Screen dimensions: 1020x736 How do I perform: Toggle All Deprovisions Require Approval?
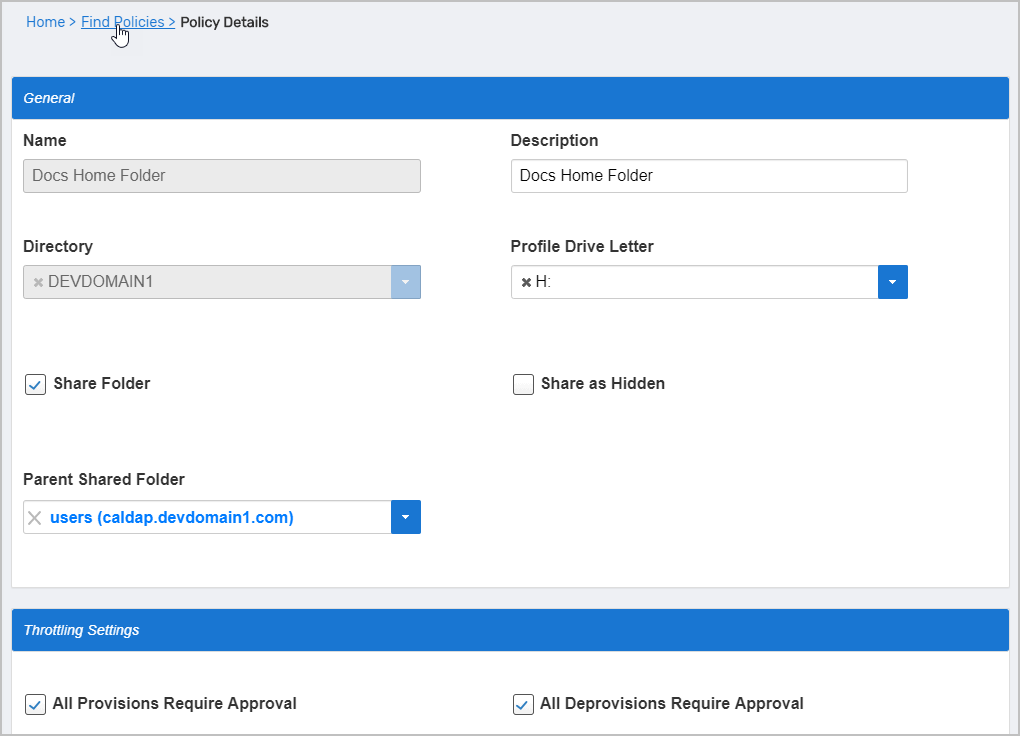523,704
